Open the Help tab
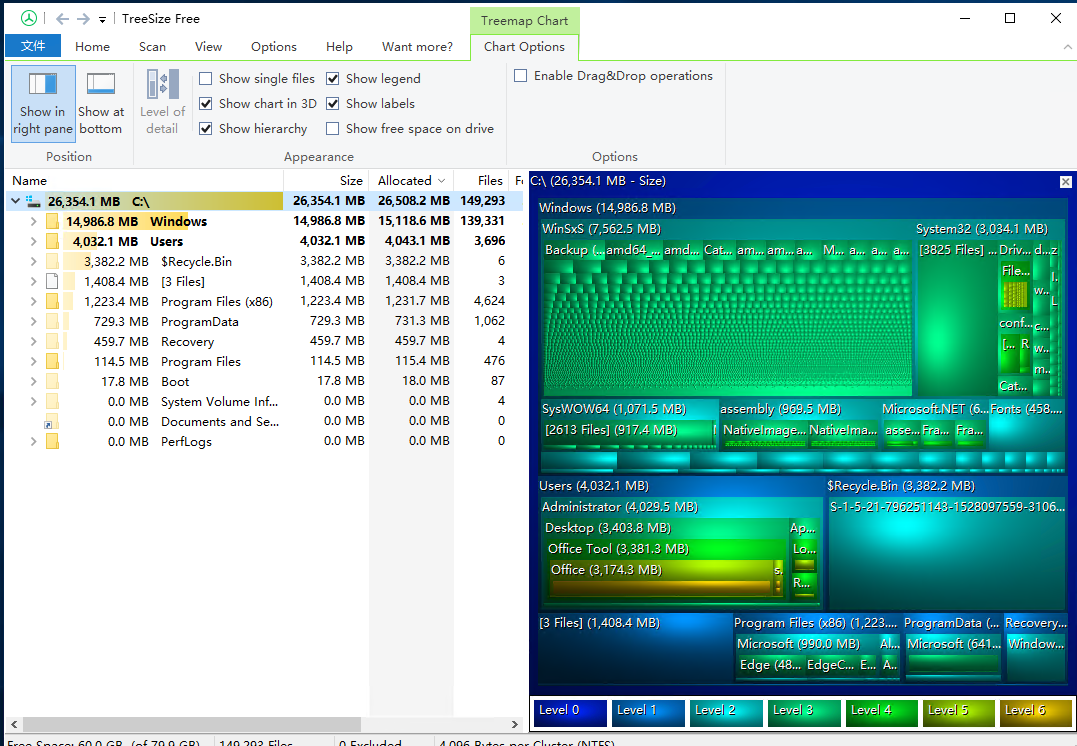The image size is (1077, 746). pyautogui.click(x=339, y=47)
